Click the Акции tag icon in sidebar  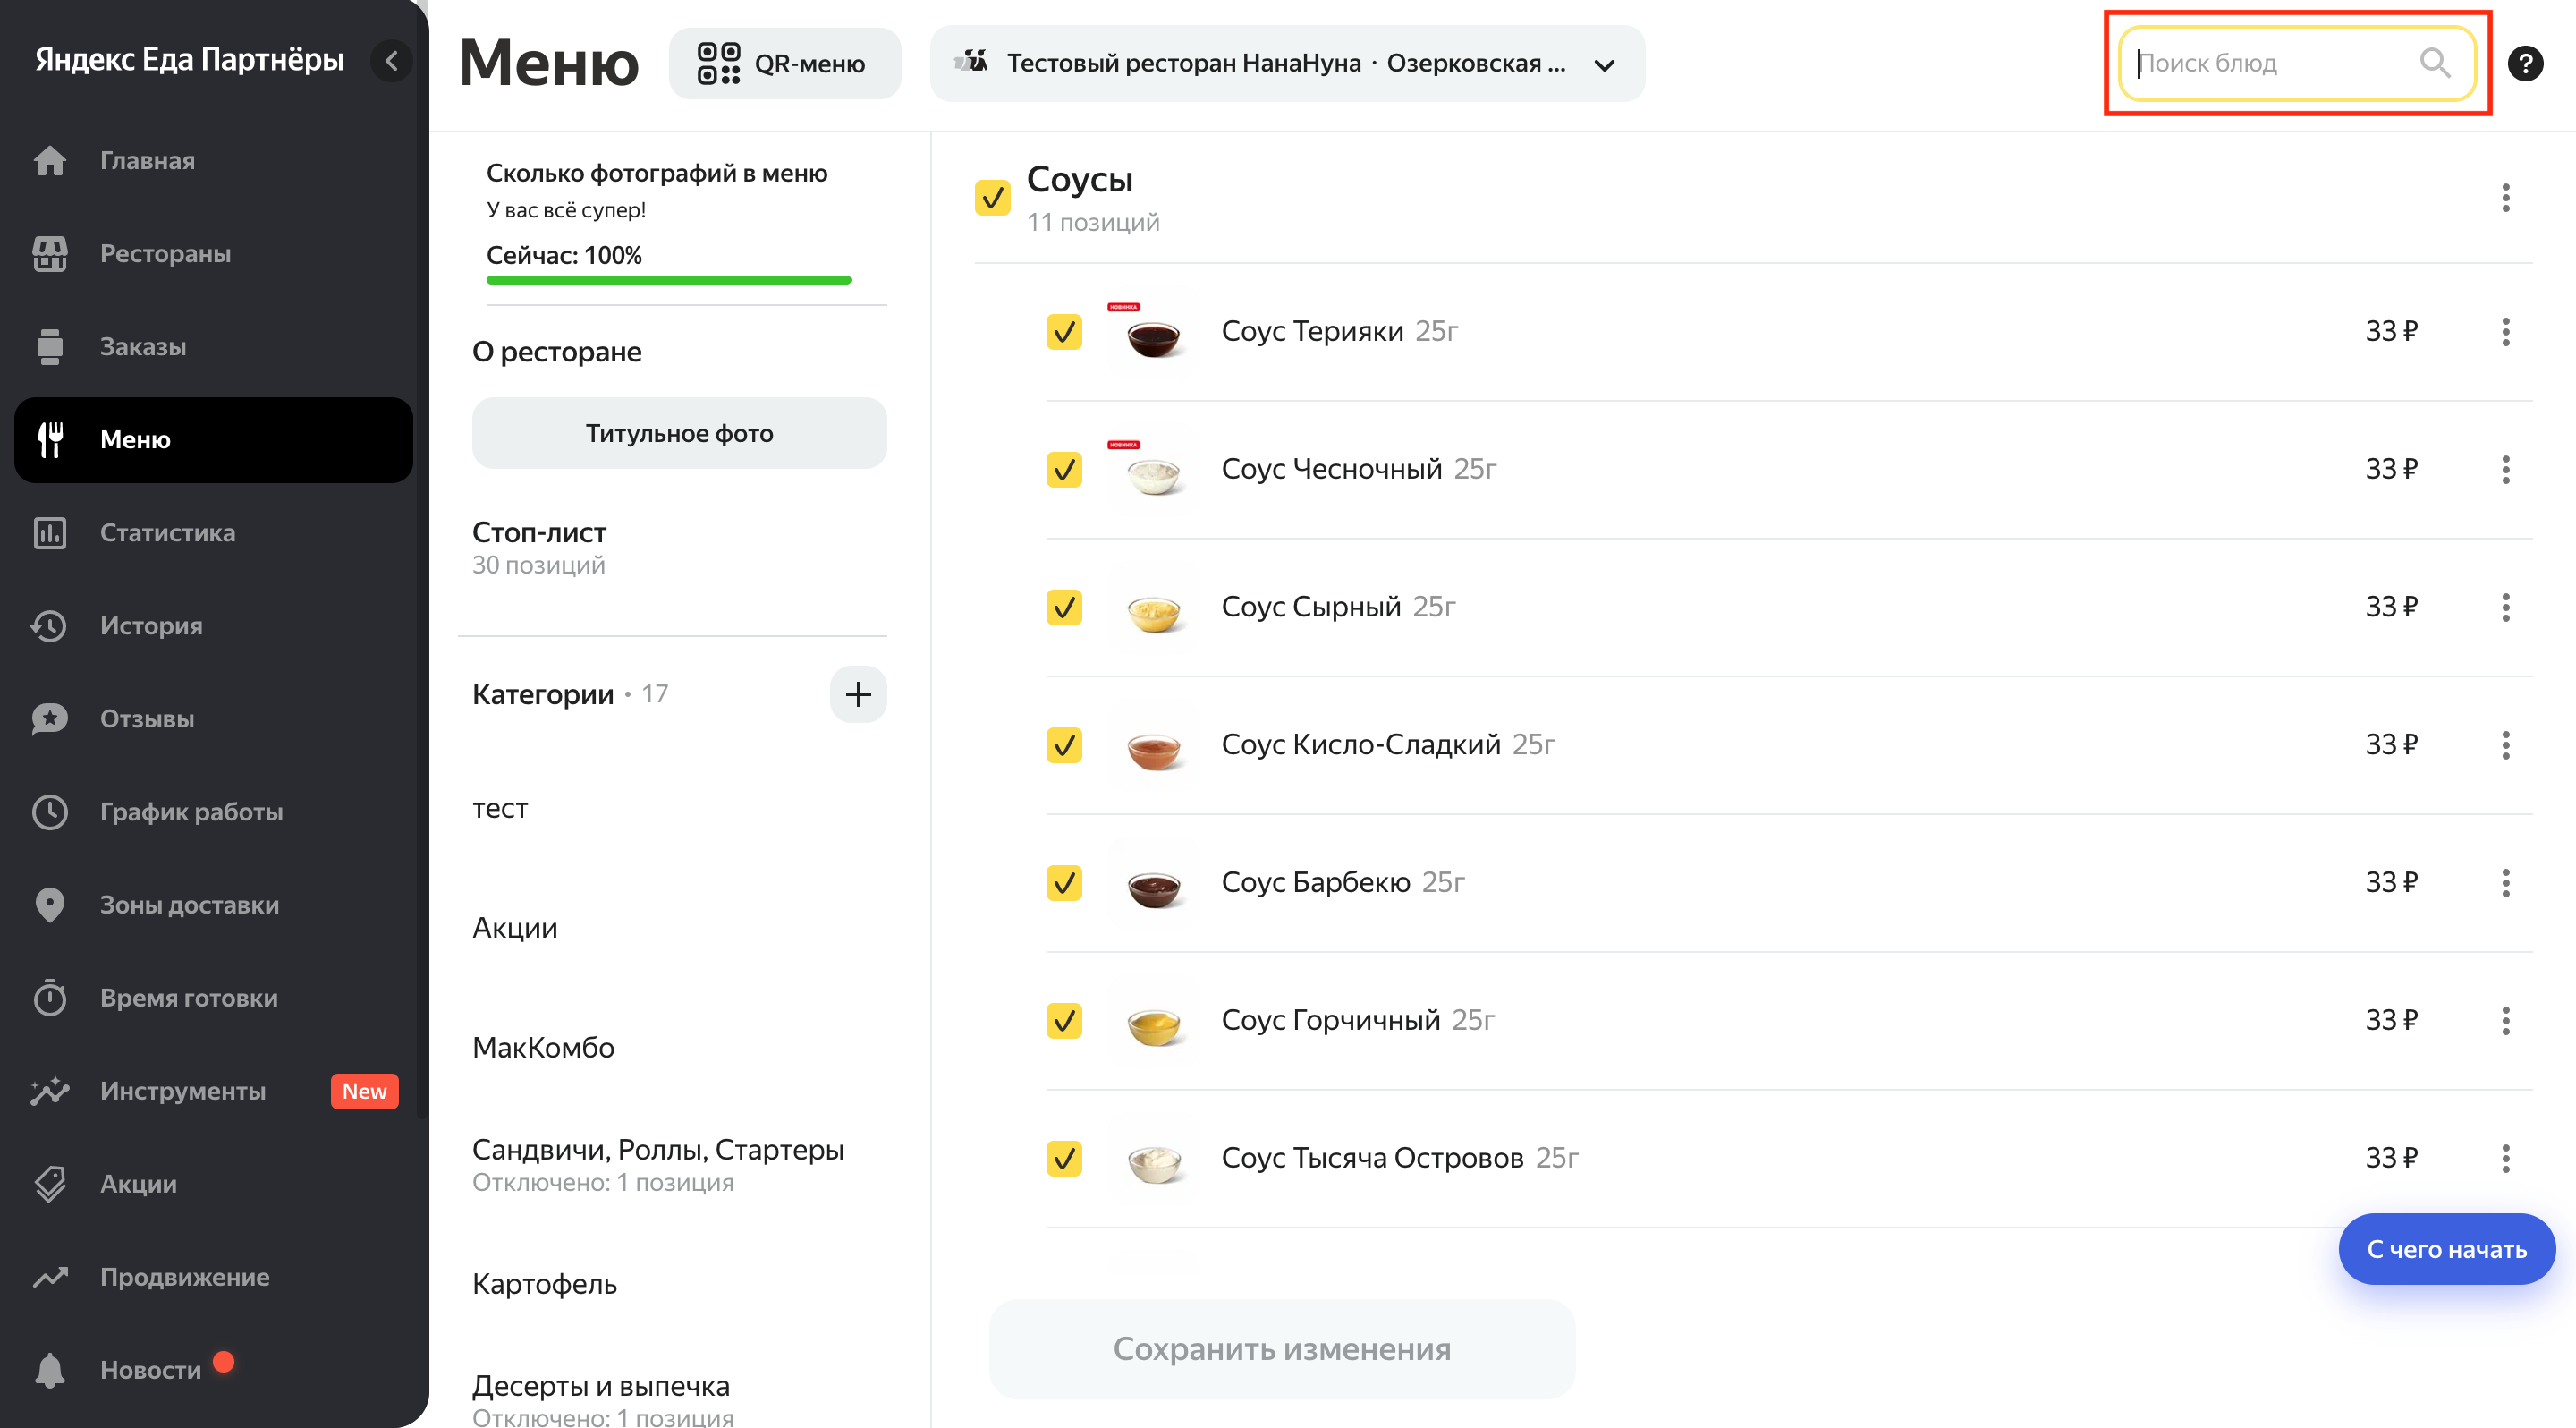(x=50, y=1184)
